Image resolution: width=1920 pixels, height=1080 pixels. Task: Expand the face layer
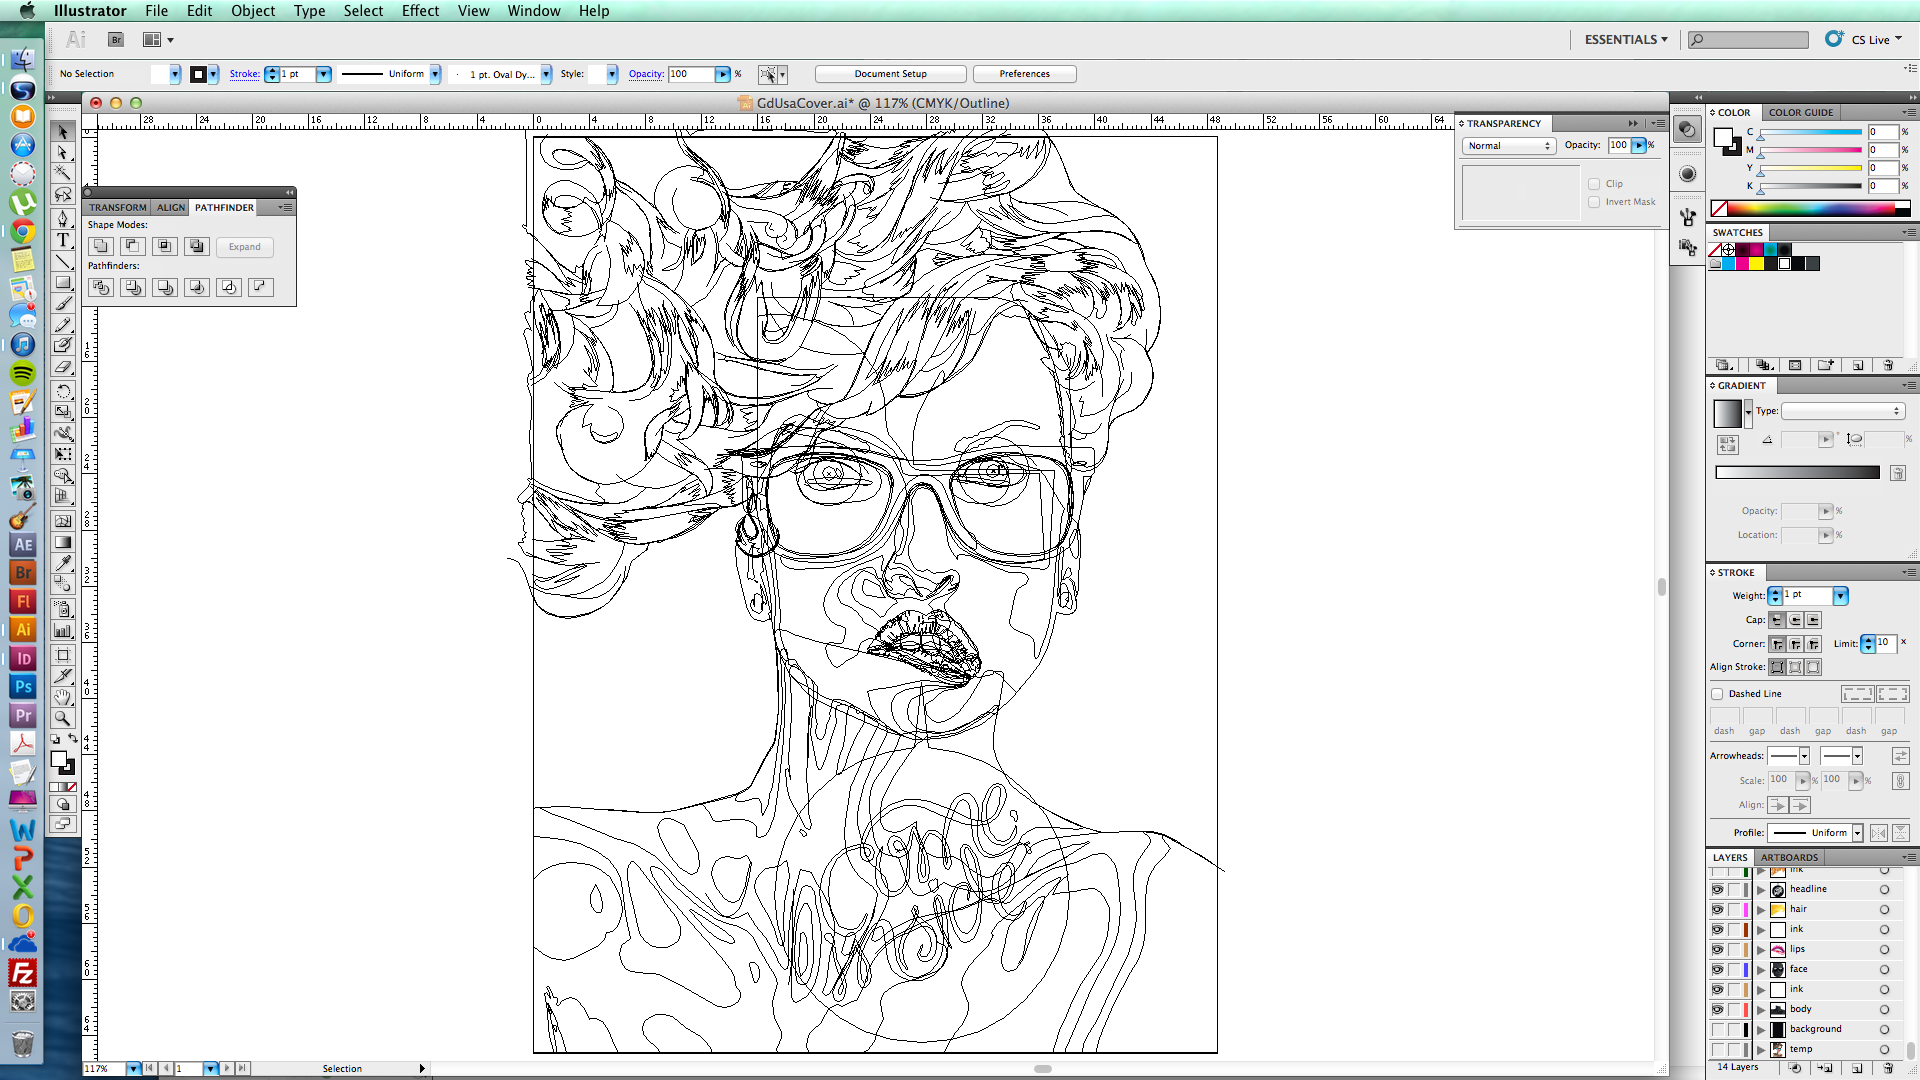pyautogui.click(x=1761, y=969)
